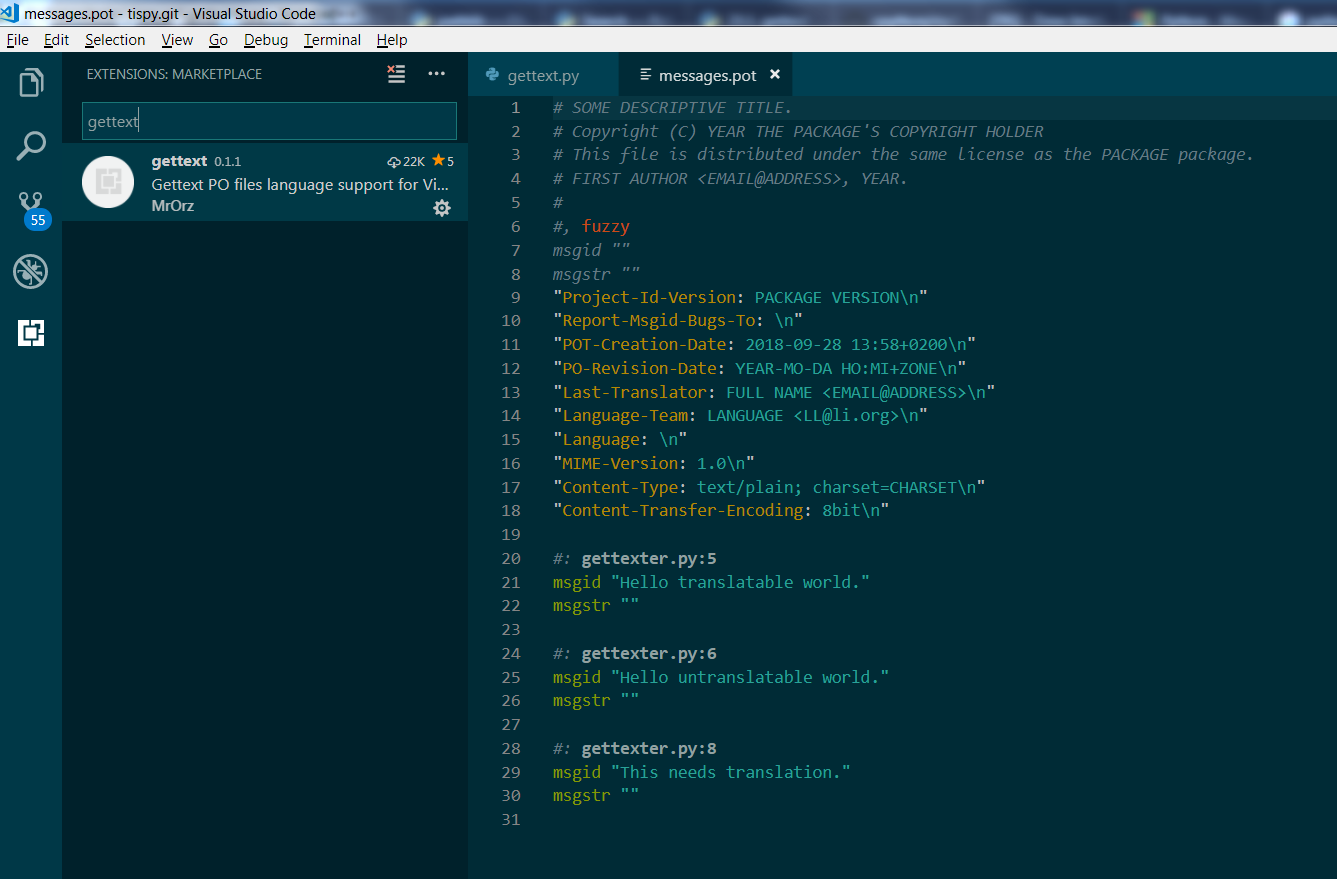The height and width of the screenshot is (879, 1337).
Task: Open the Terminal menu
Action: [333, 40]
